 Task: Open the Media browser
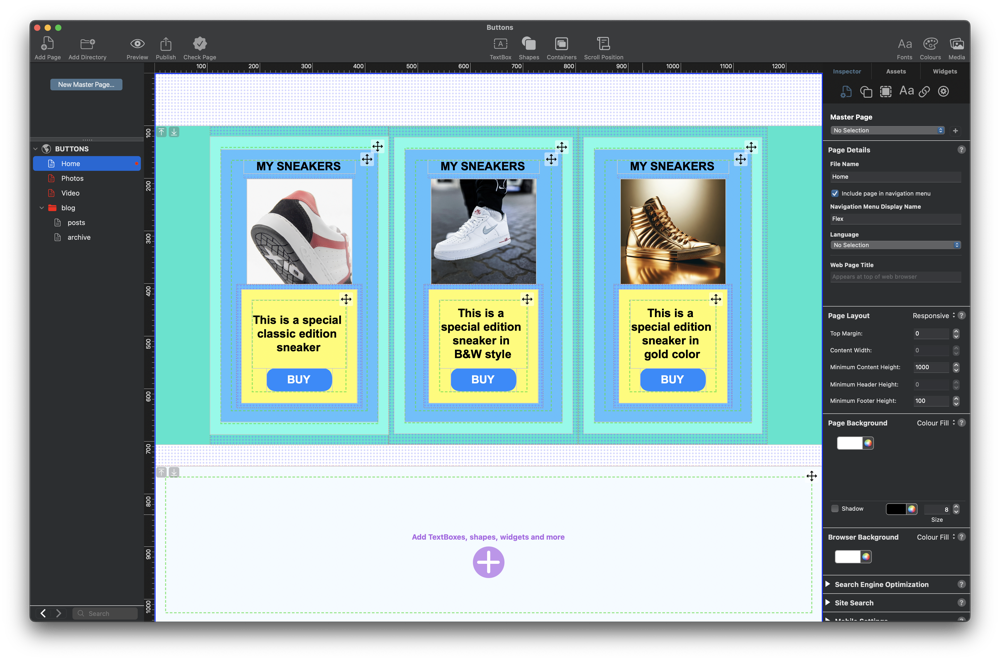(957, 43)
